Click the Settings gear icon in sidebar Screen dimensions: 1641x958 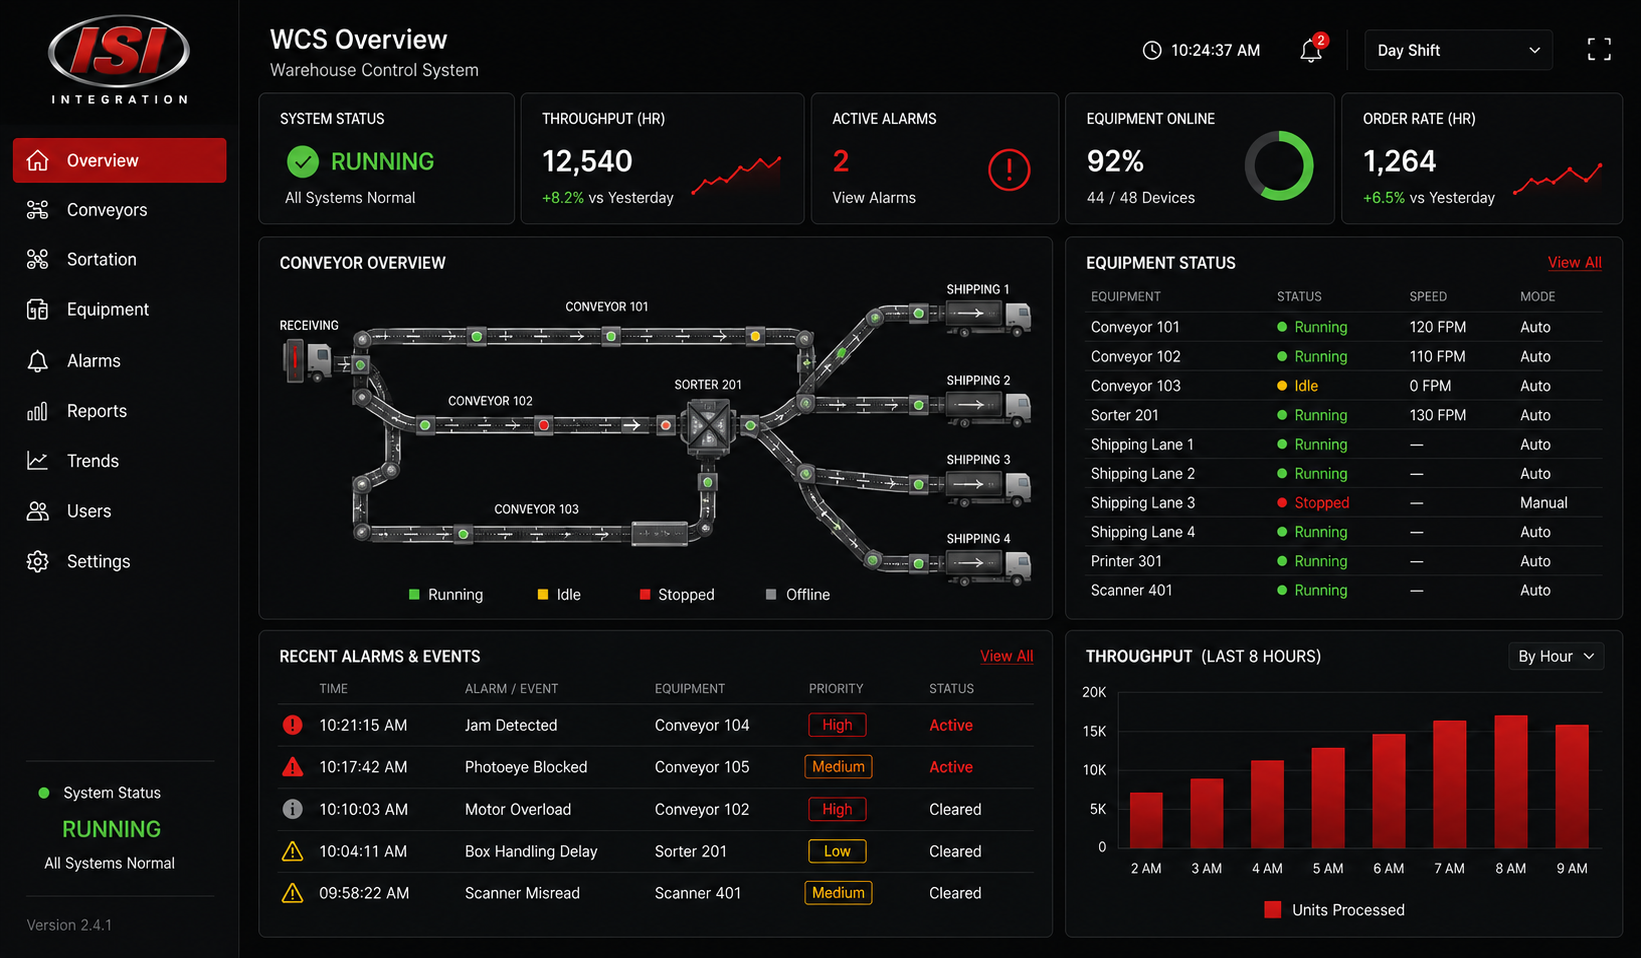(37, 561)
